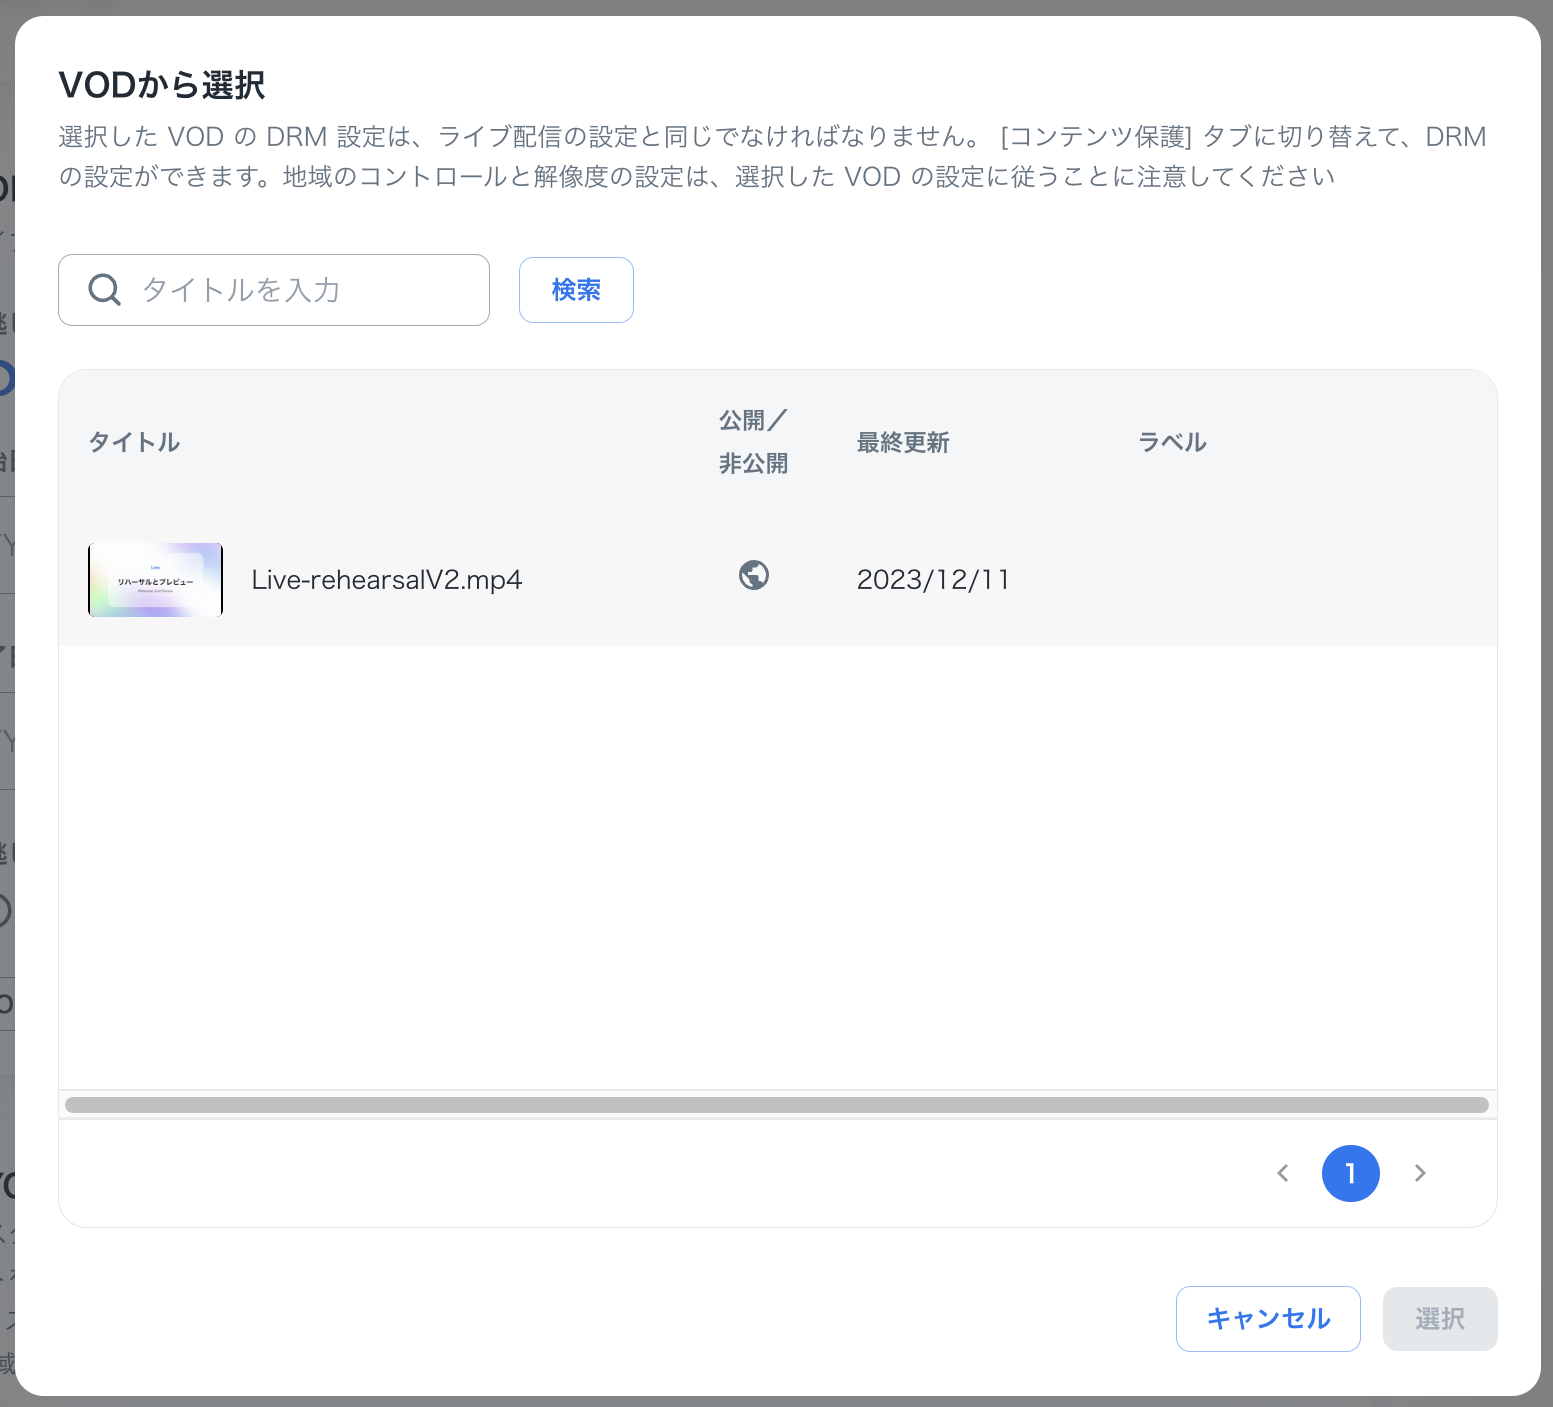Image resolution: width=1553 pixels, height=1407 pixels.
Task: Click the 2023/12/11 last updated date
Action: 933,580
